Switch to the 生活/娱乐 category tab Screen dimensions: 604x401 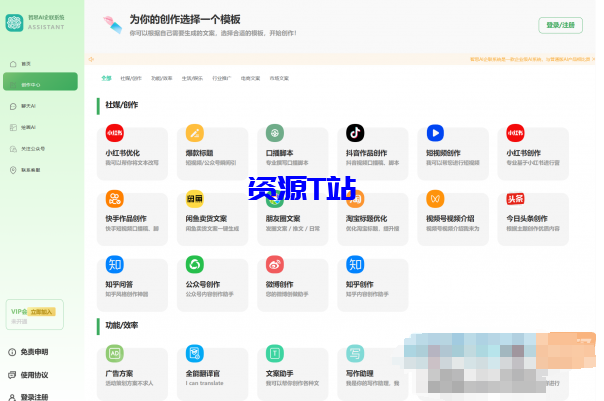192,78
